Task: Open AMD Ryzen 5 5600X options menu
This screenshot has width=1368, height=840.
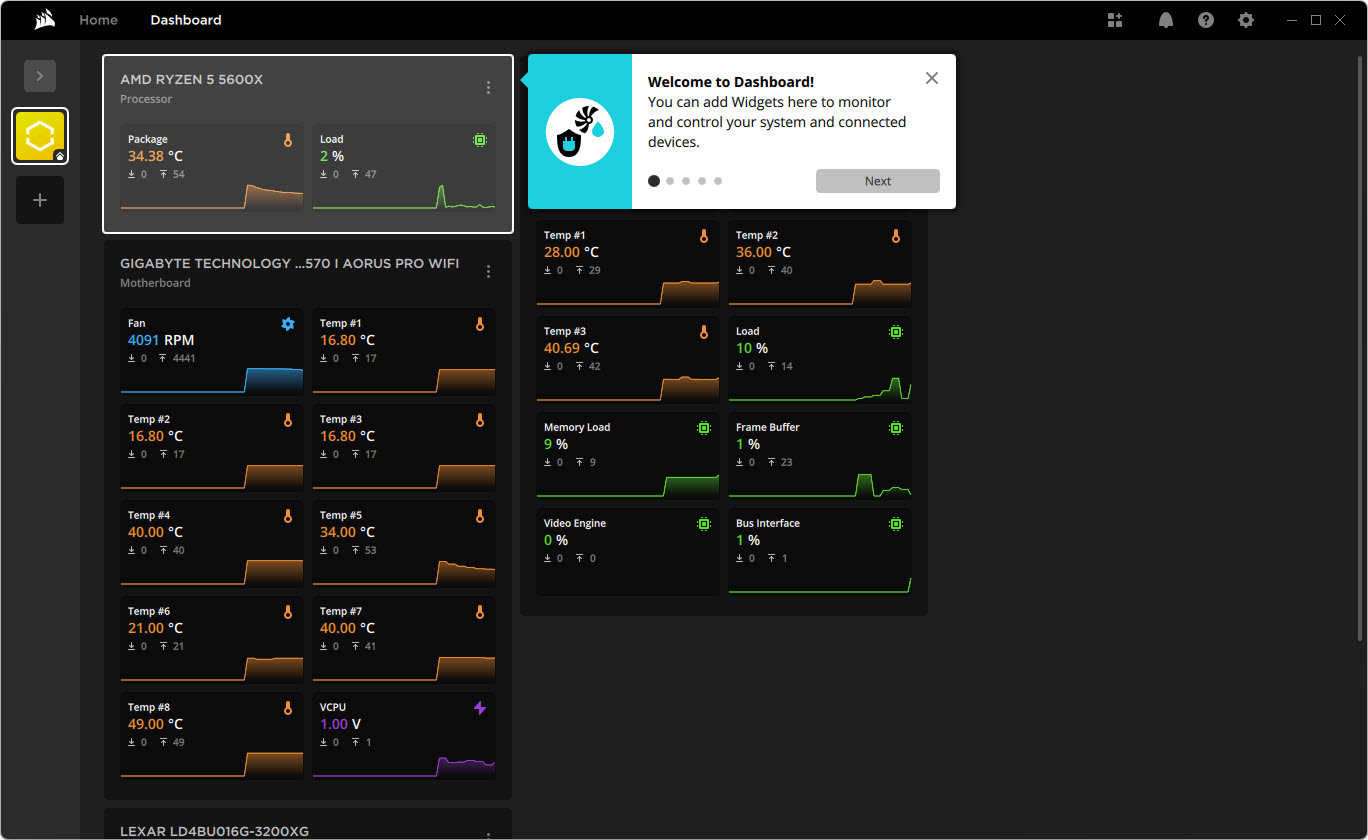Action: [488, 87]
